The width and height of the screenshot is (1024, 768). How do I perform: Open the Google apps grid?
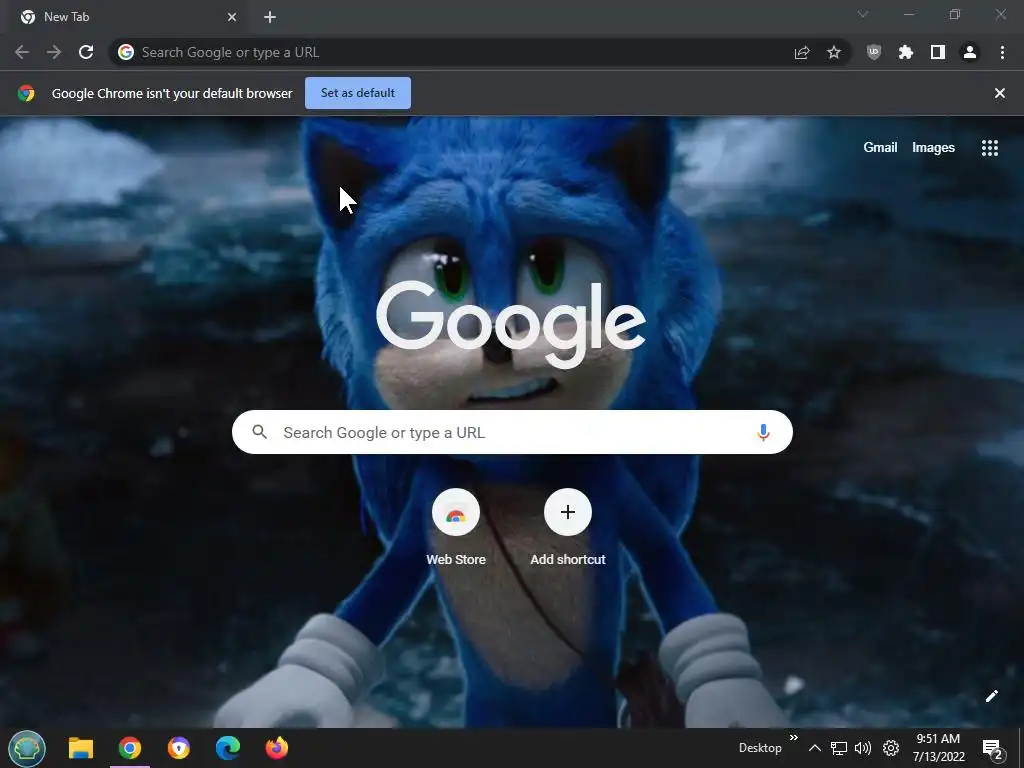[990, 148]
